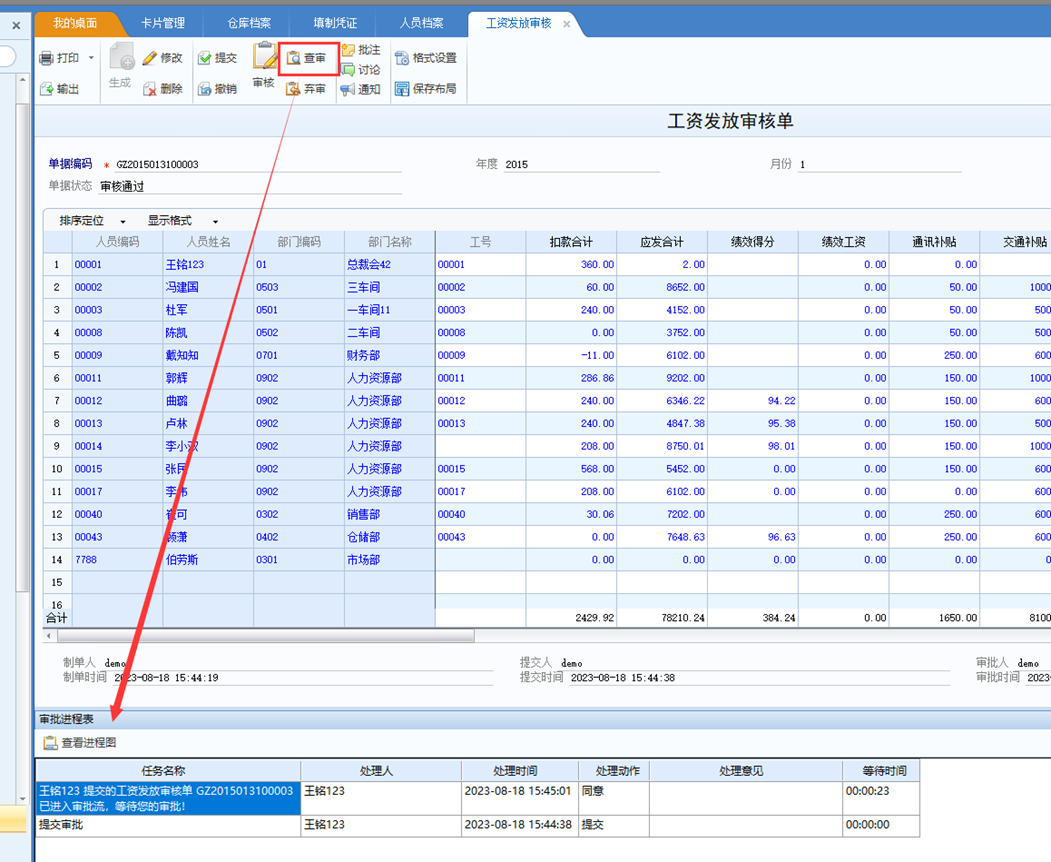Click the 删除 delete icon
This screenshot has height=862, width=1051.
[150, 88]
